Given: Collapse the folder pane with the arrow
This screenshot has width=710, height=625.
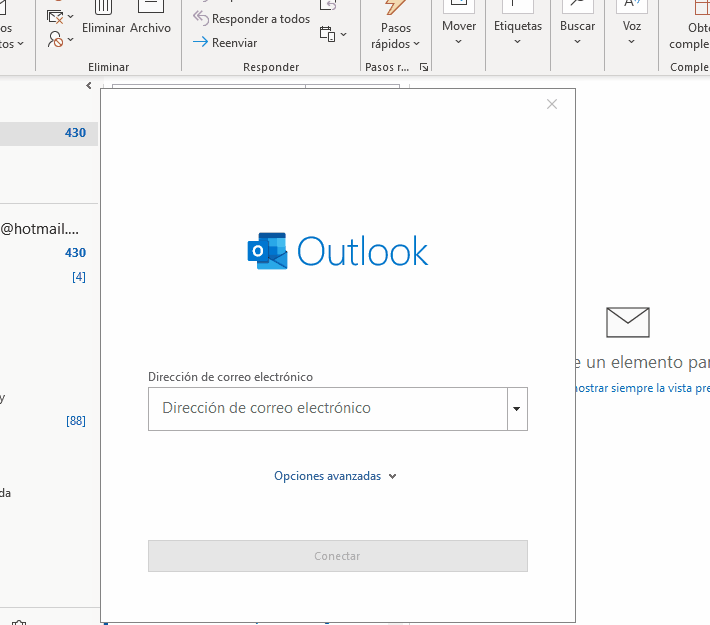Looking at the screenshot, I should [x=89, y=87].
